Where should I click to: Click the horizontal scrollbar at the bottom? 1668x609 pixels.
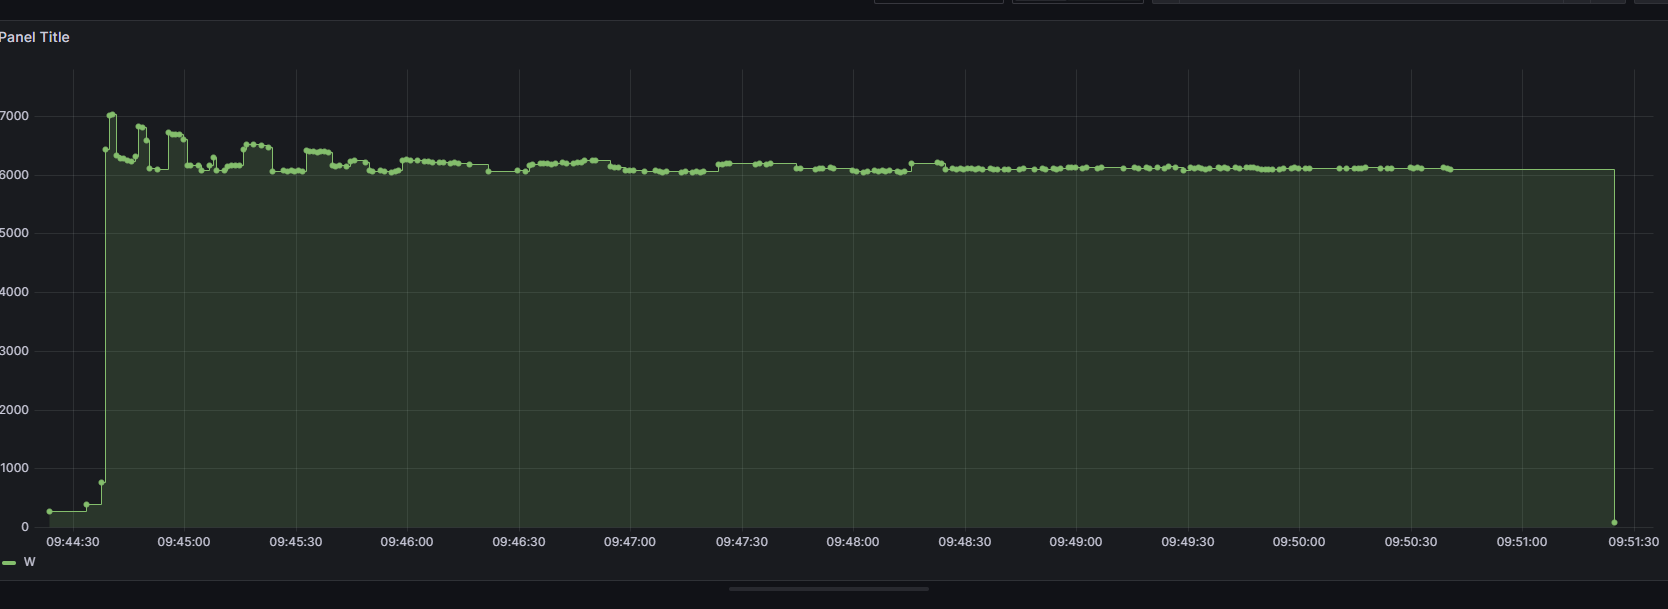[829, 589]
